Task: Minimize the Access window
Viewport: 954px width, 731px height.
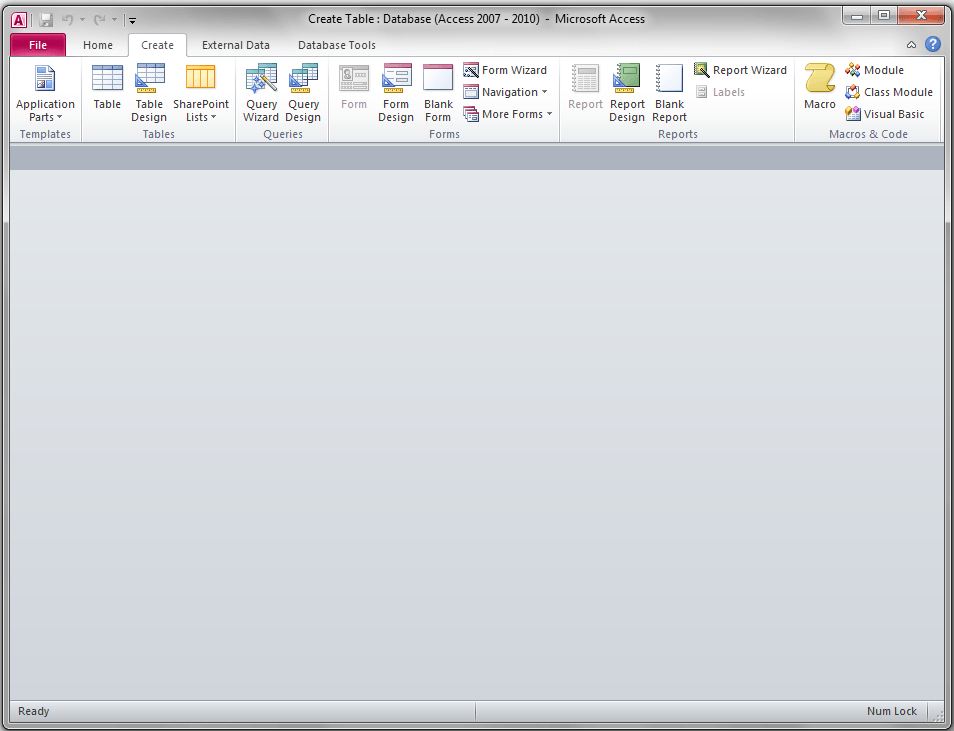Action: point(857,15)
